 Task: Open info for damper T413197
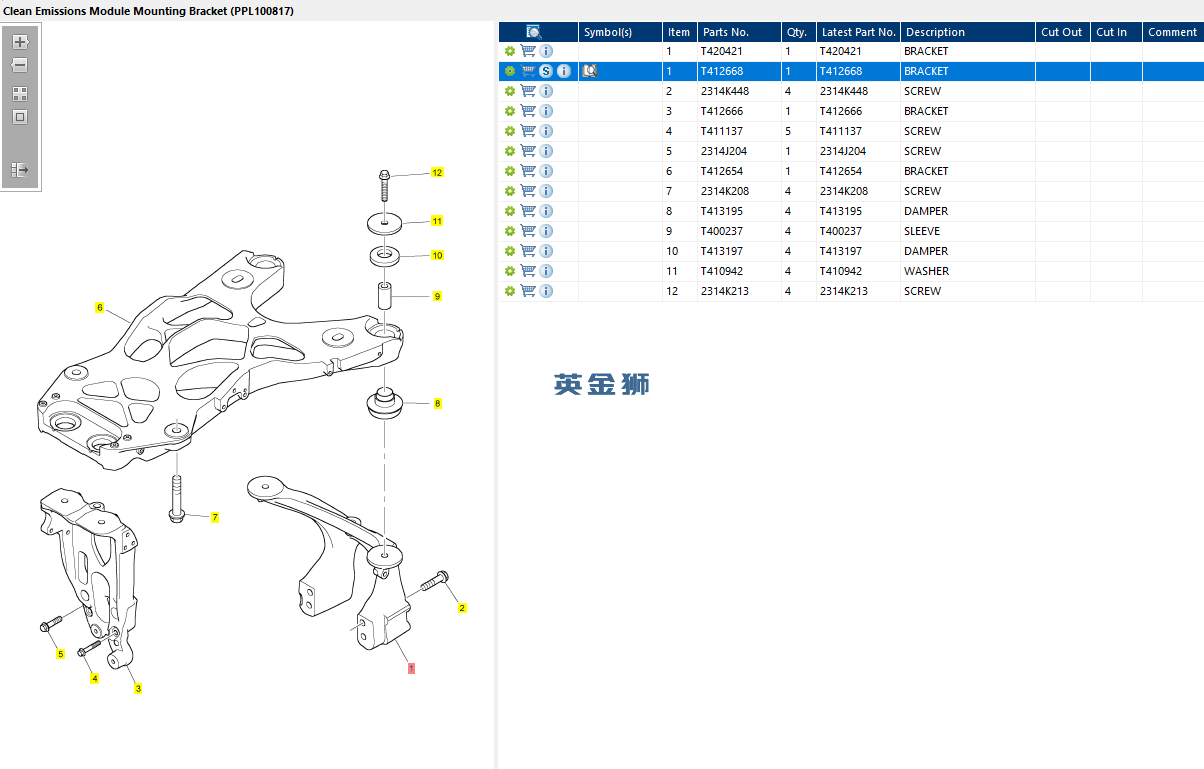546,251
